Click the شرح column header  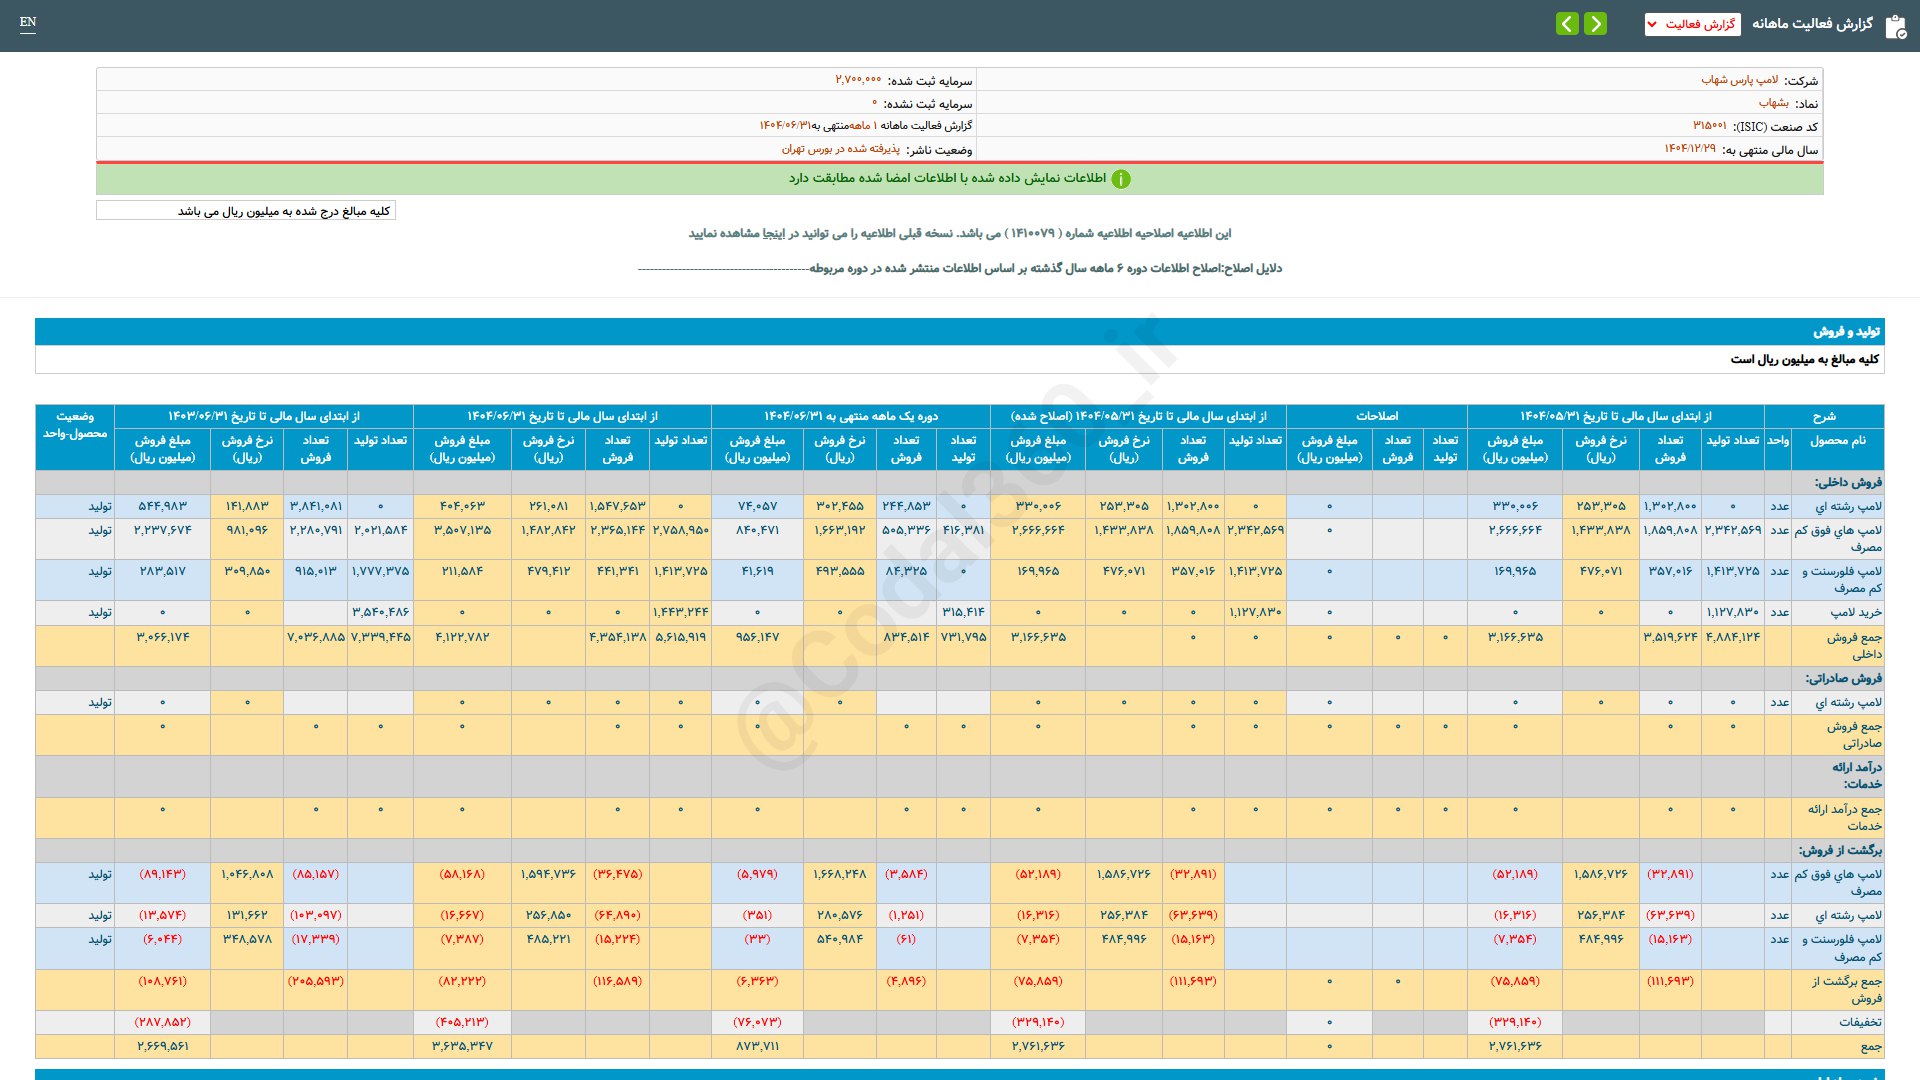point(1824,416)
